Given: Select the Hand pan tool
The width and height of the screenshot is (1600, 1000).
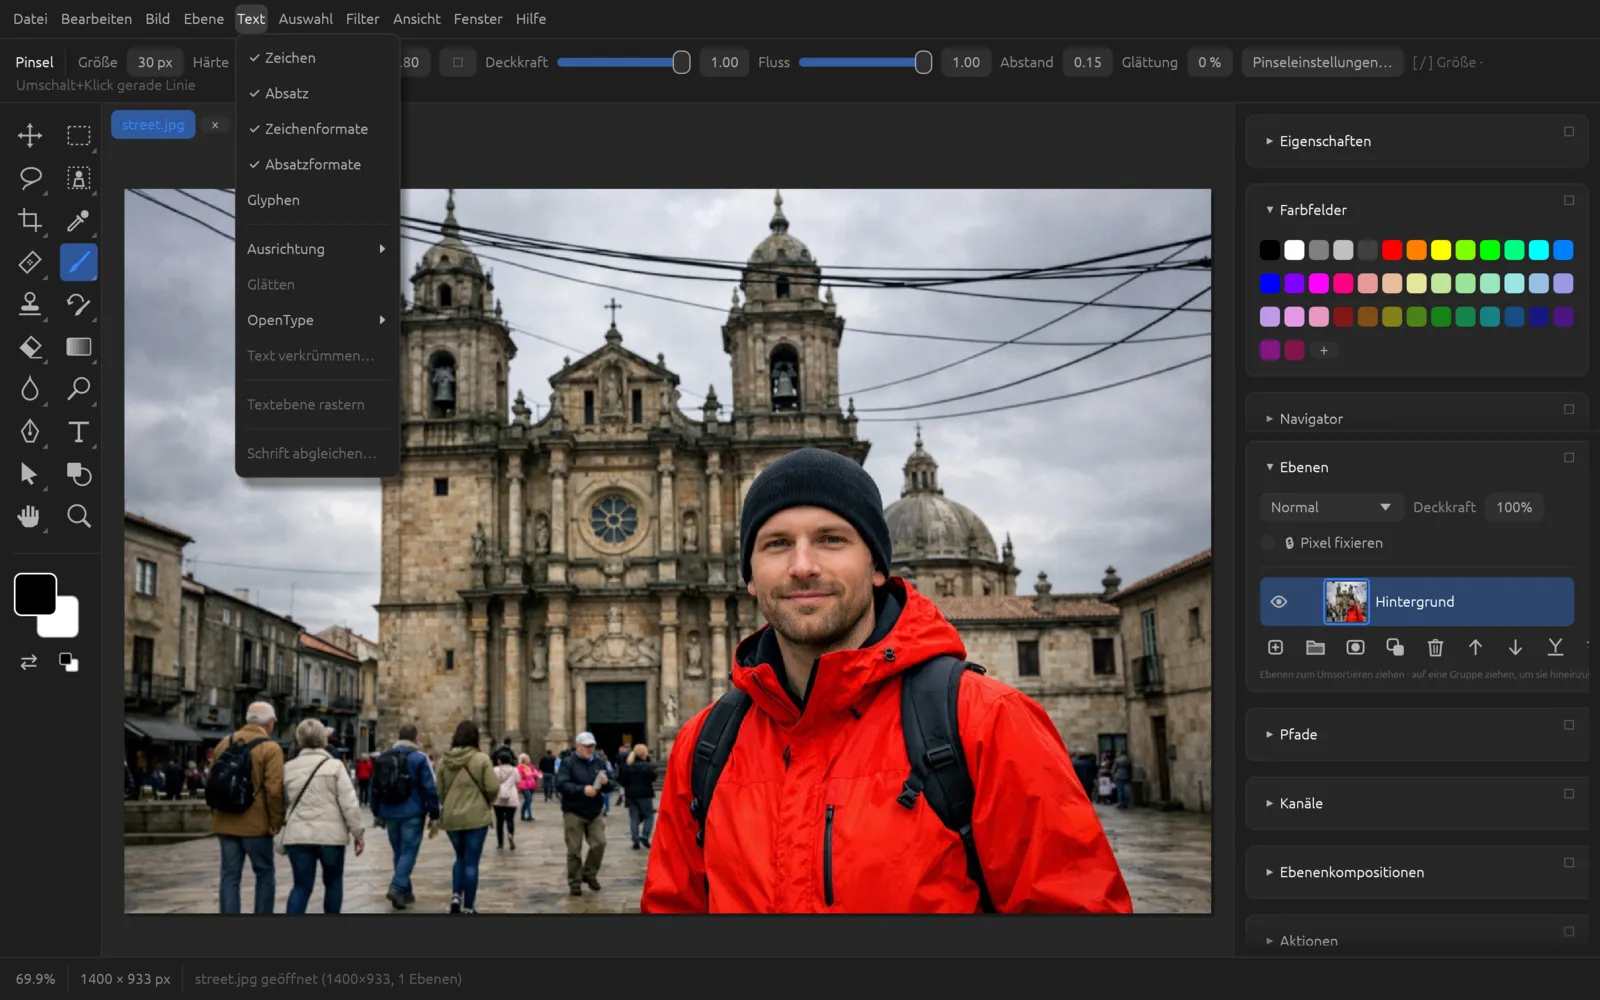Looking at the screenshot, I should tap(30, 516).
